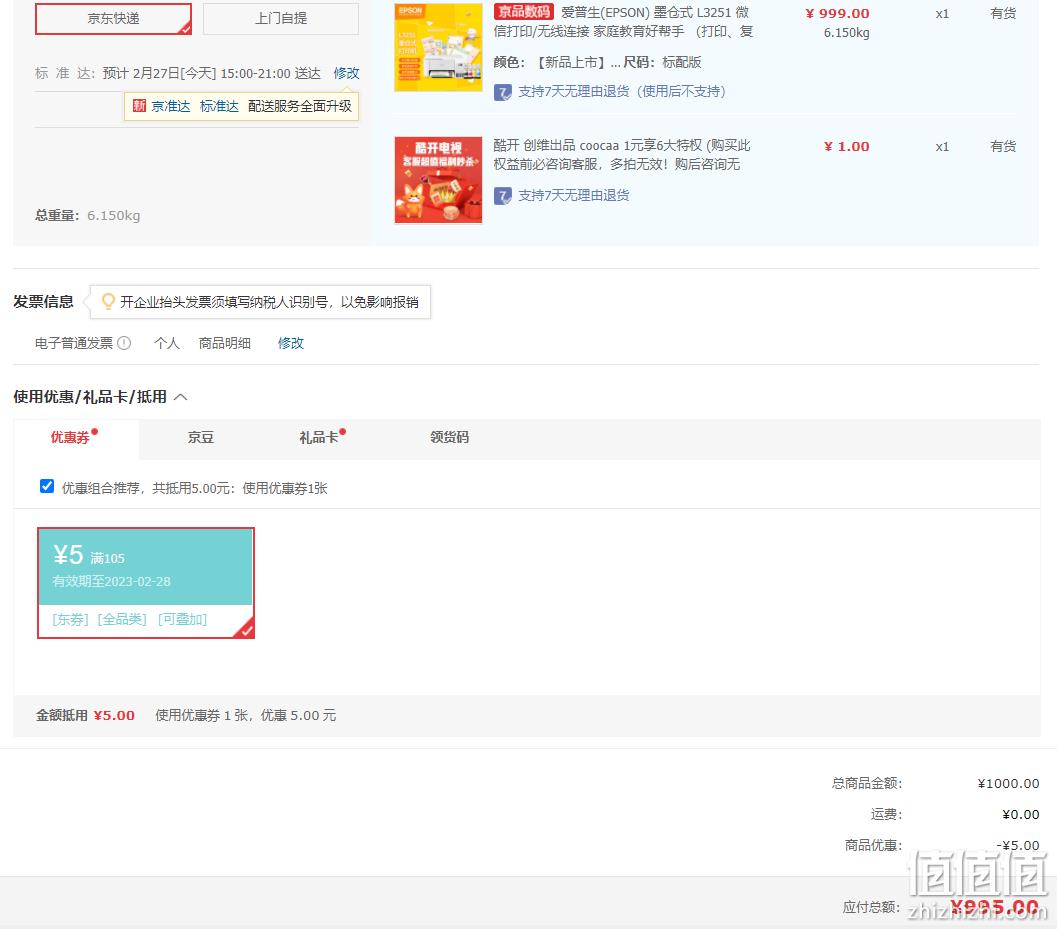This screenshot has height=929, width=1057.
Task: Click 个人 invoice title text
Action: point(167,343)
